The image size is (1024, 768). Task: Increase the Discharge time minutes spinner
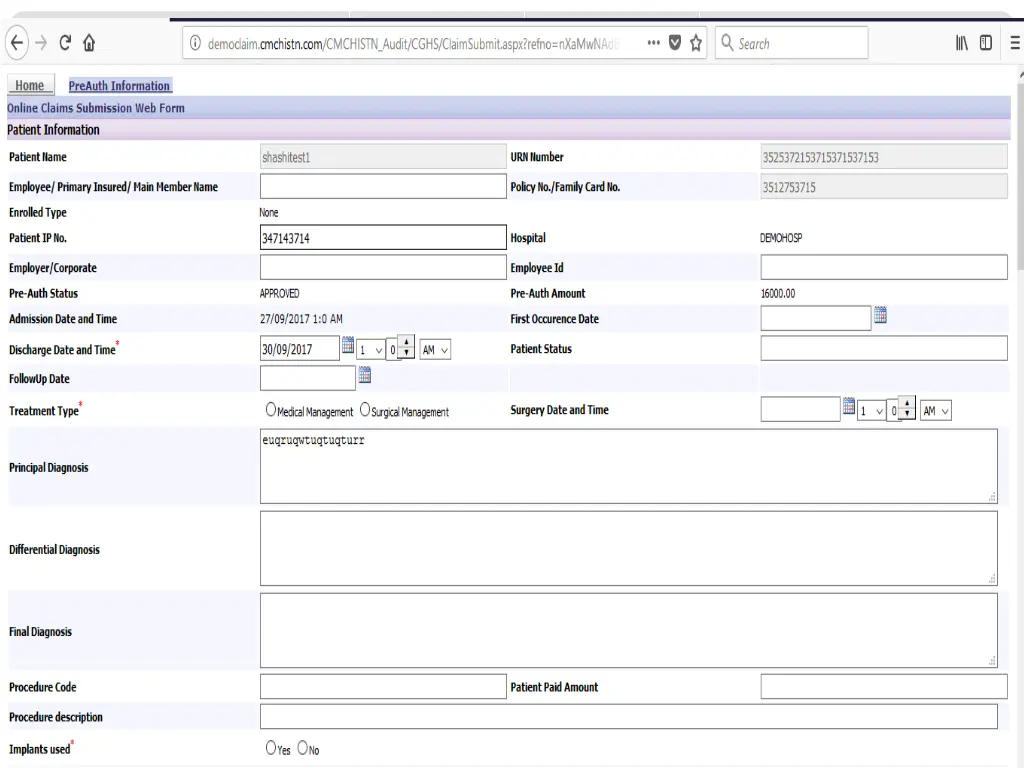click(x=406, y=342)
